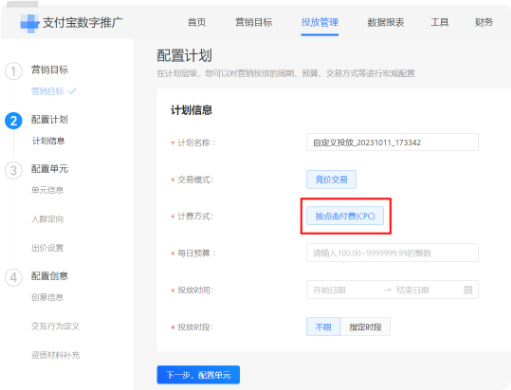
Task: Select 计划信息 sub-step
Action: [48, 141]
